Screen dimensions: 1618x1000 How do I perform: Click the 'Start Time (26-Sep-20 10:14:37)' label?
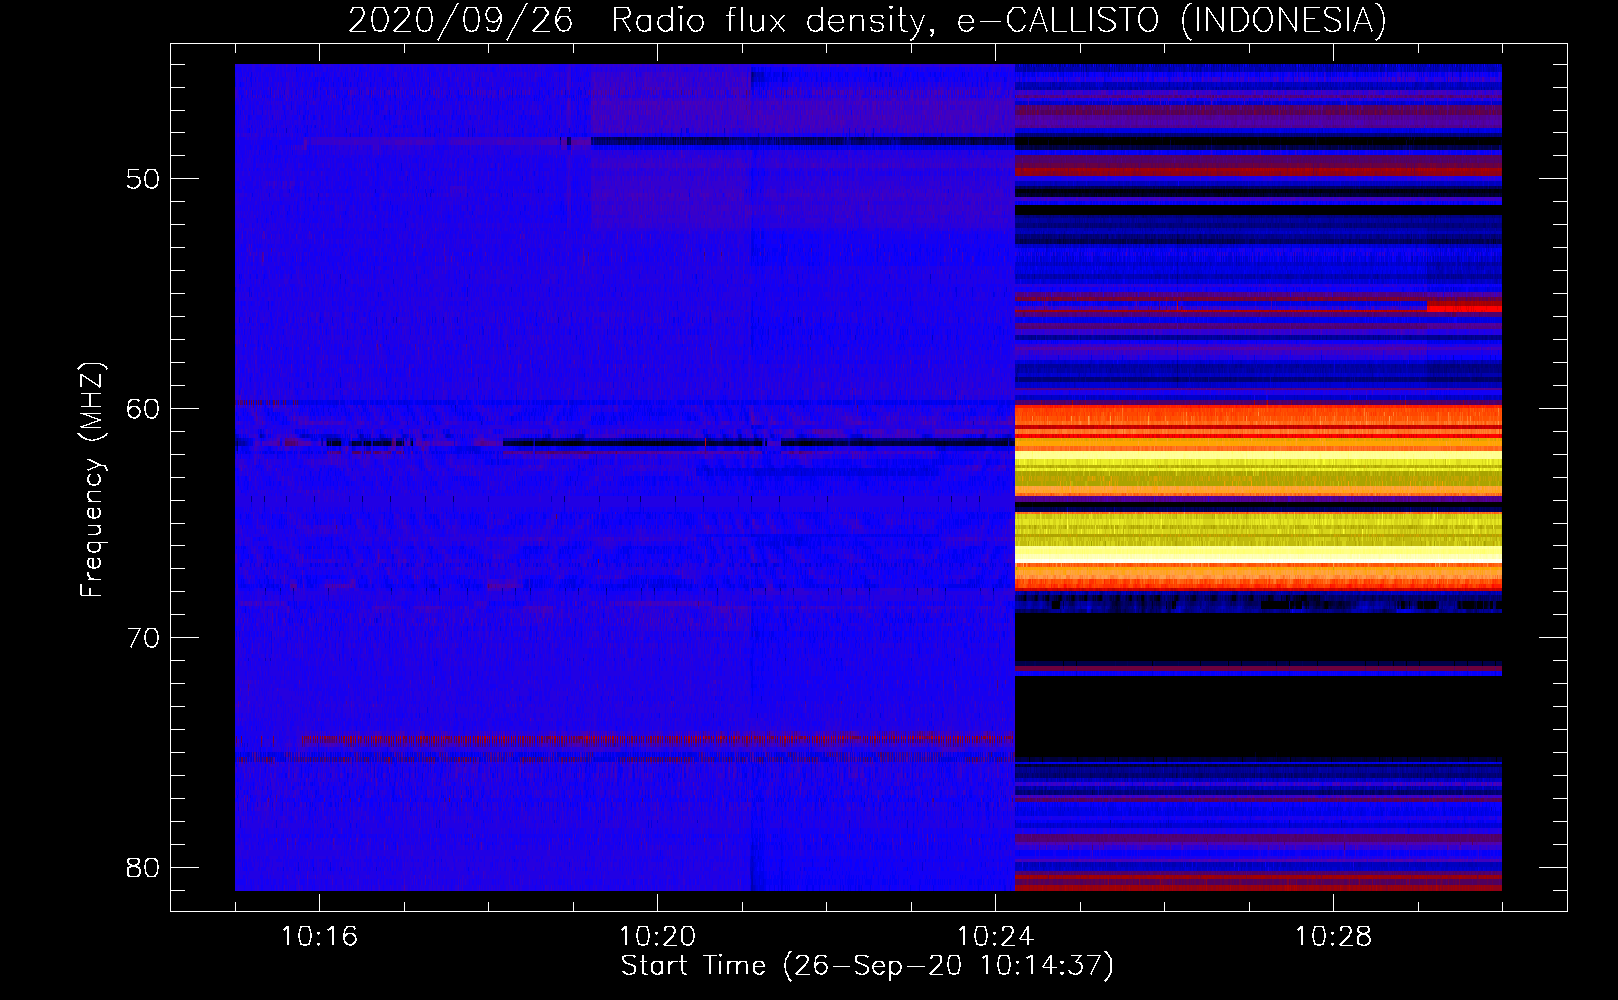tap(867, 966)
